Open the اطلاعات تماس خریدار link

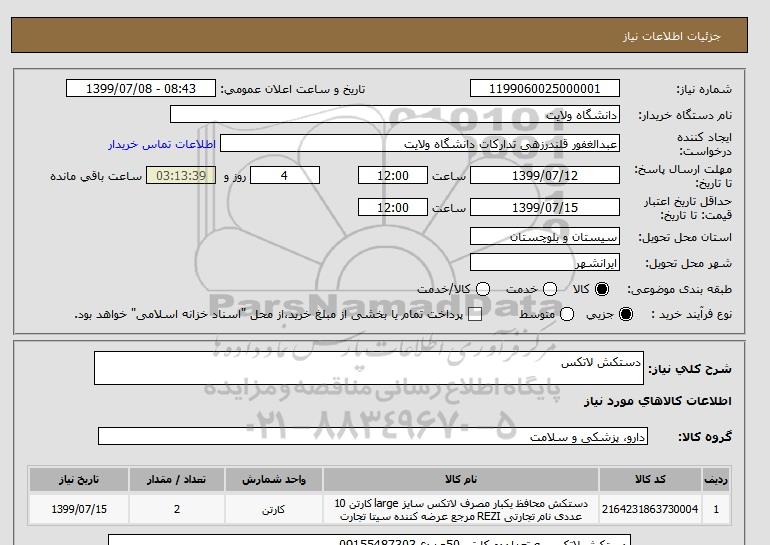[162, 144]
